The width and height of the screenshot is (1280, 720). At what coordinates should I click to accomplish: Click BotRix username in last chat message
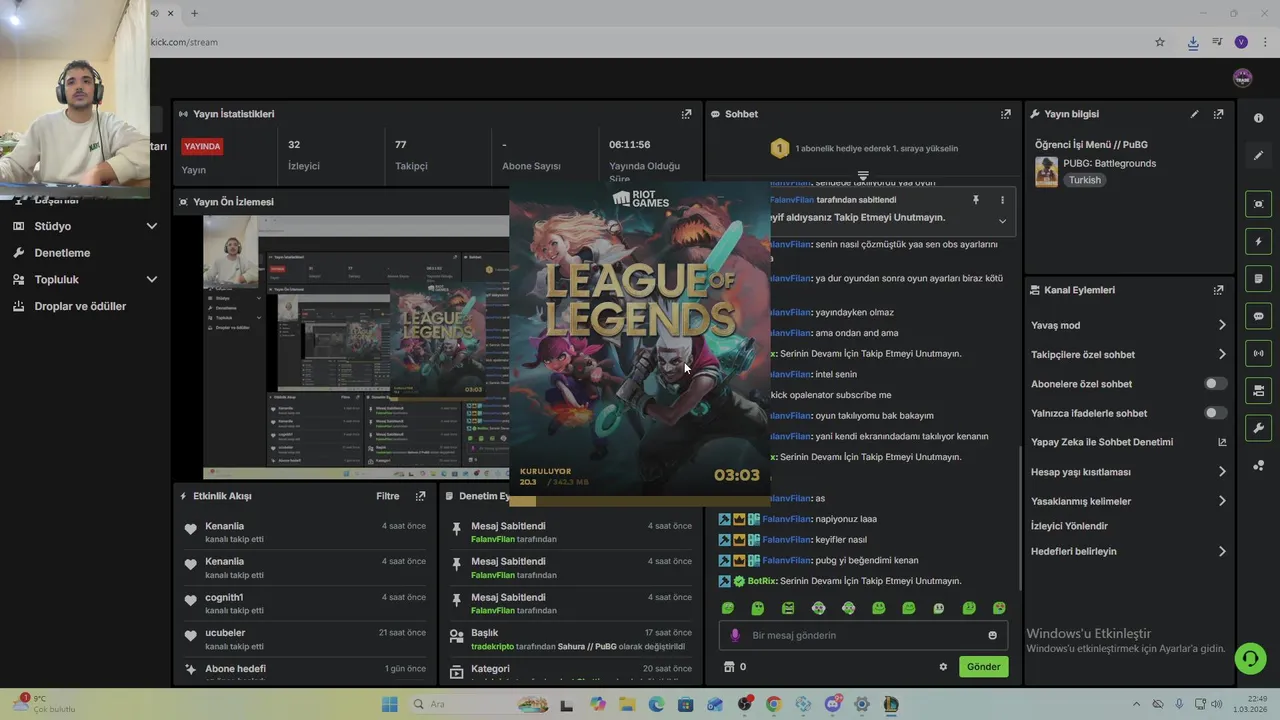(762, 581)
